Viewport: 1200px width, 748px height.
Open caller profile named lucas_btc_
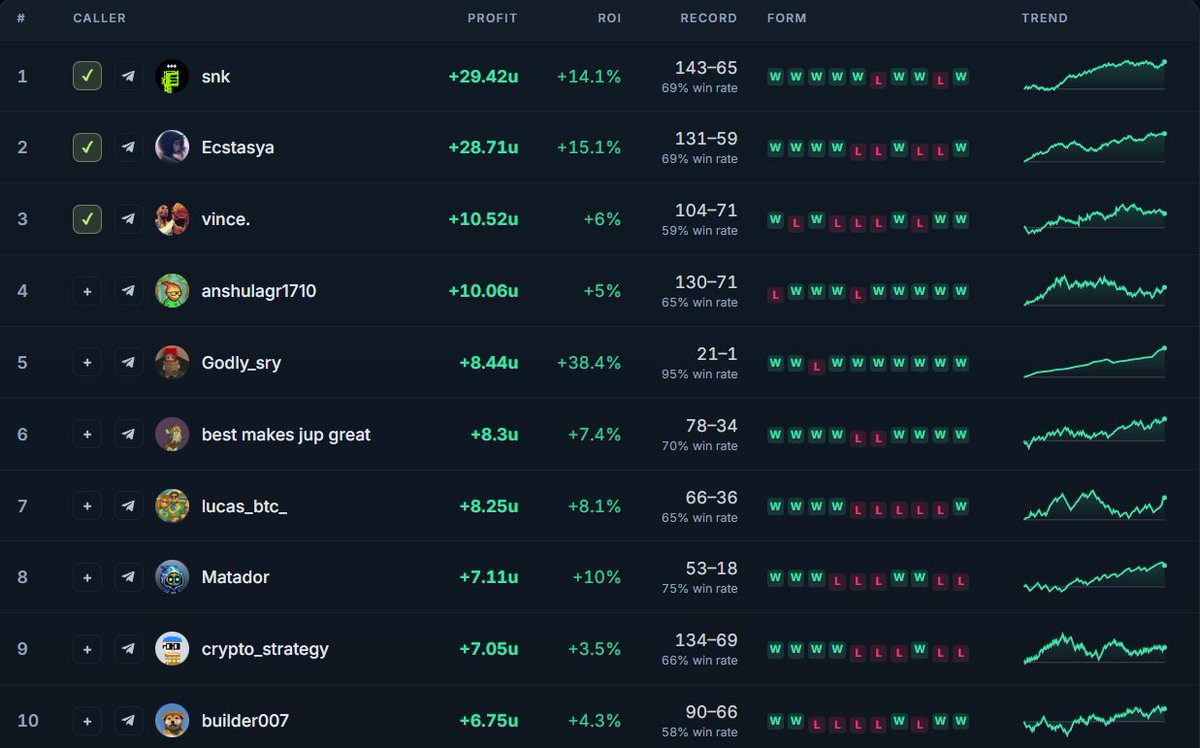[244, 506]
